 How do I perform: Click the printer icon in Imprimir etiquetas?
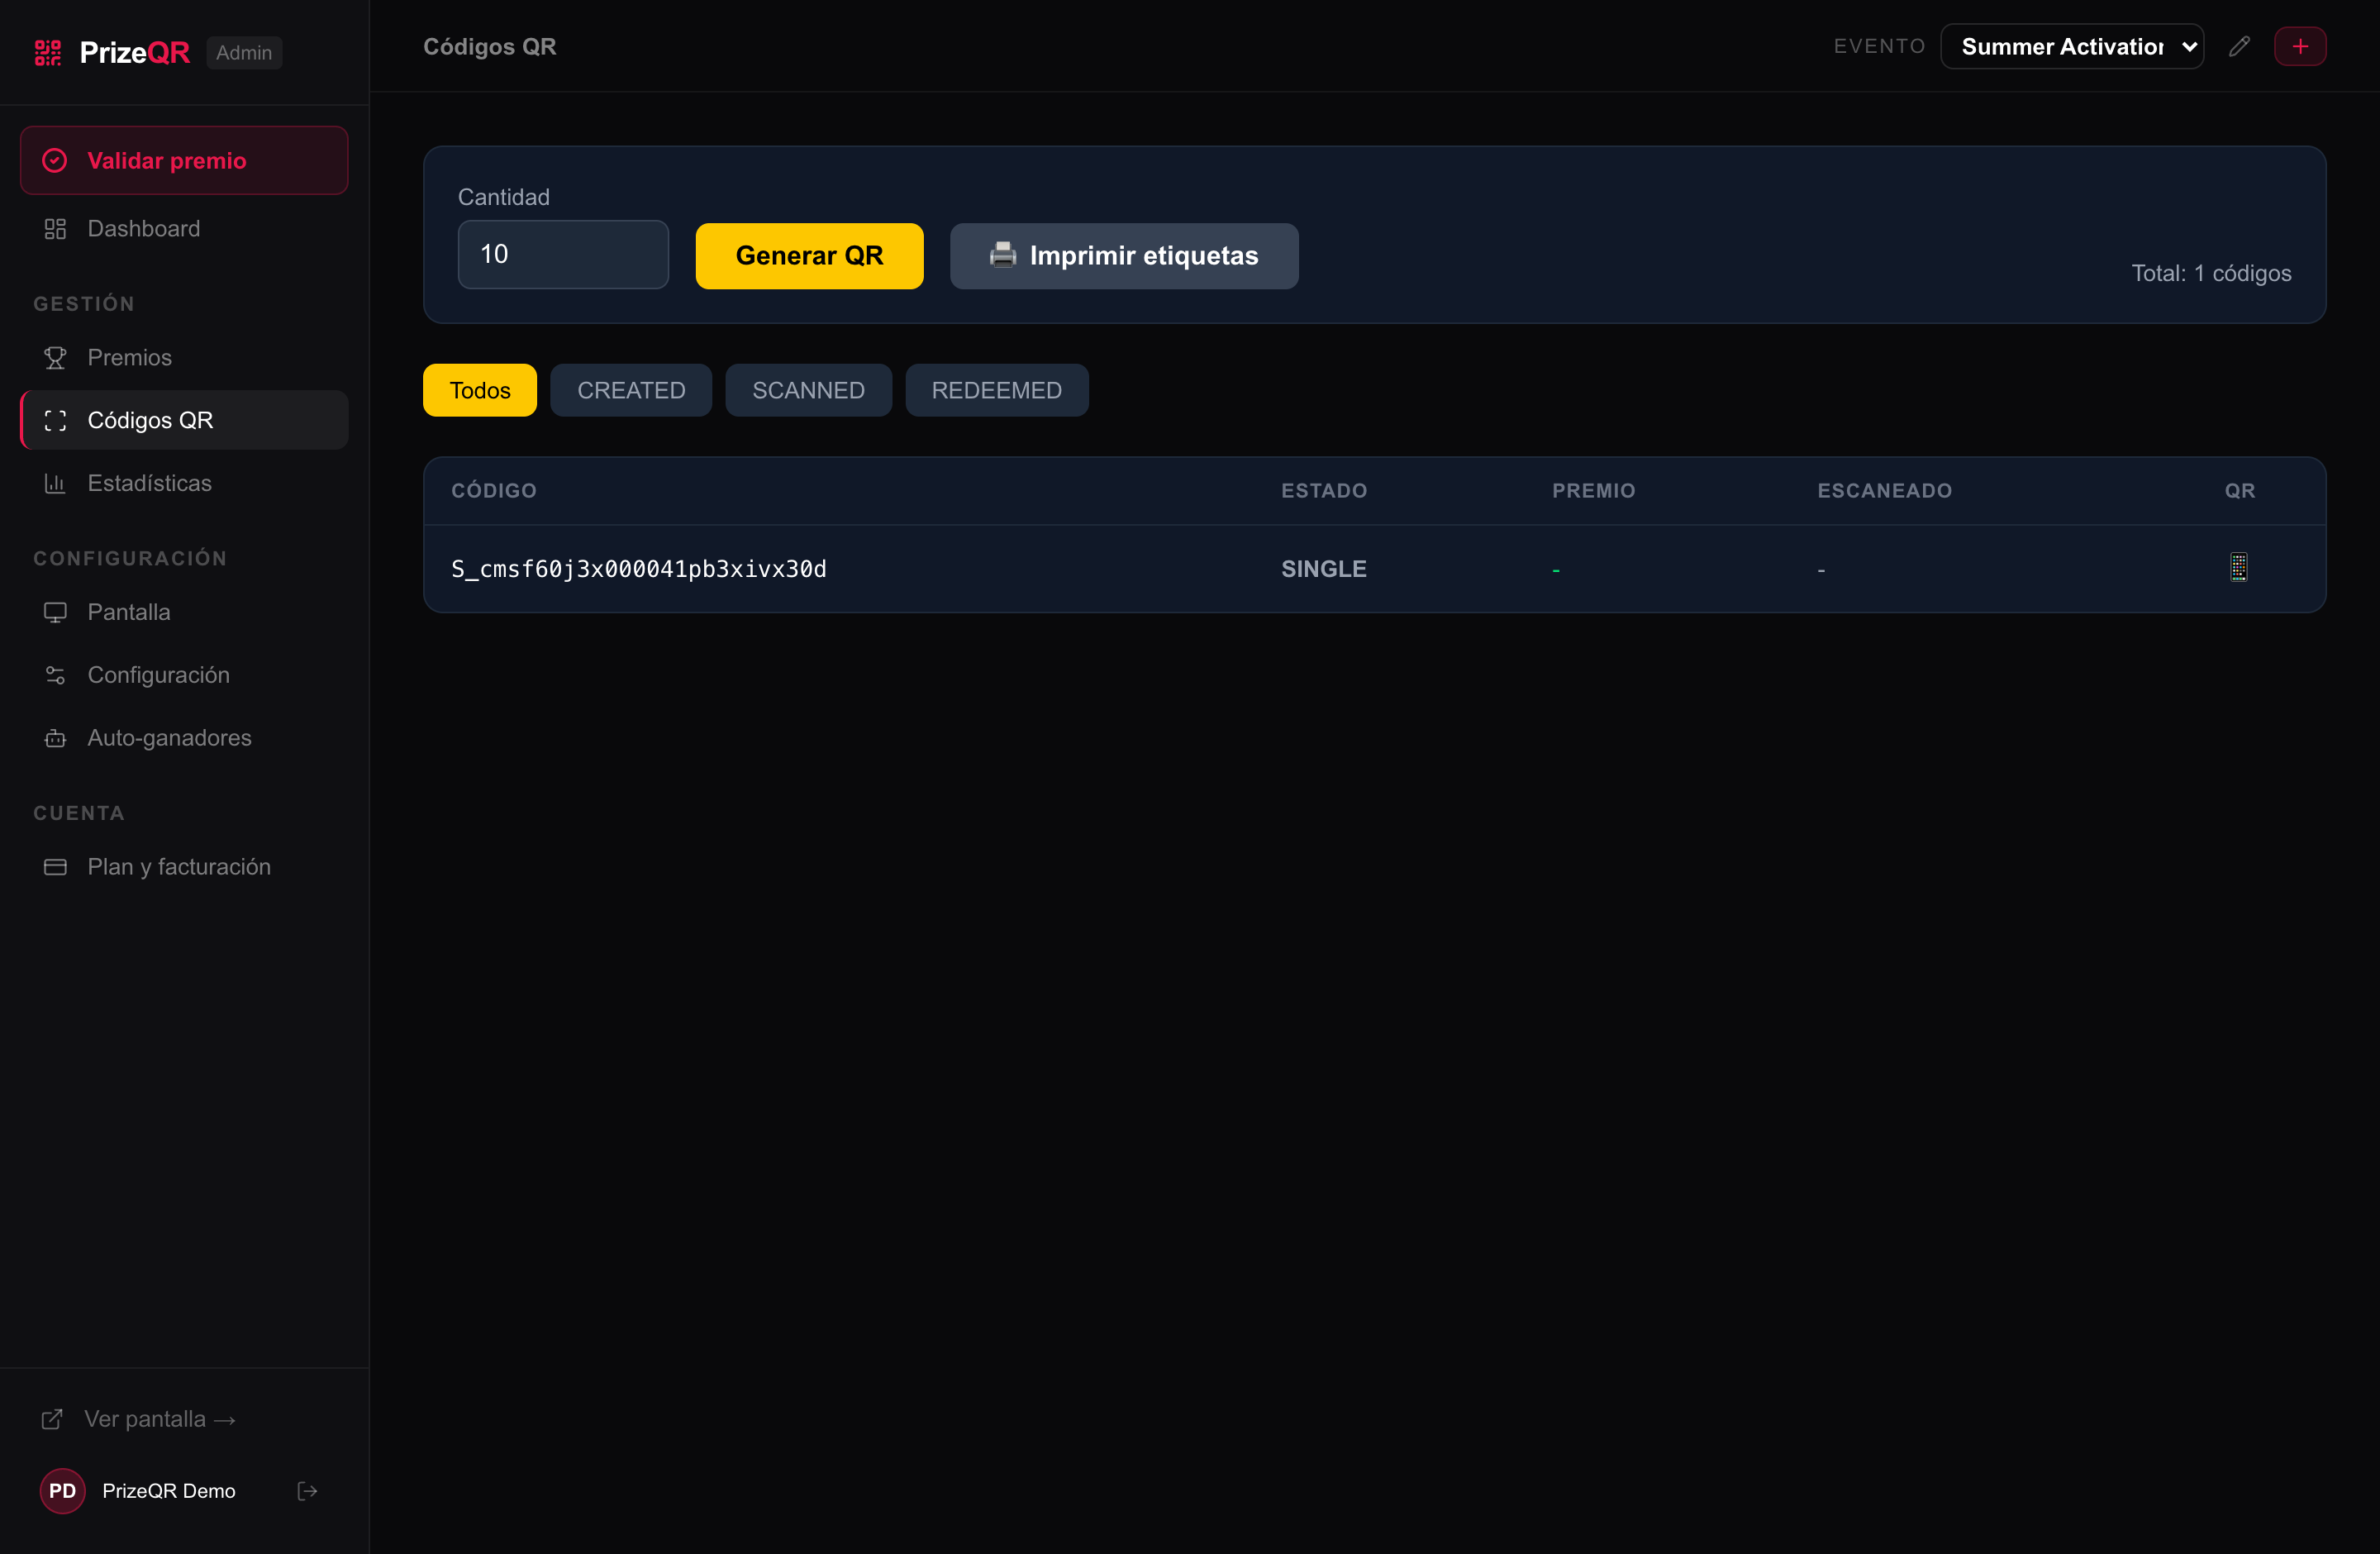point(1003,255)
